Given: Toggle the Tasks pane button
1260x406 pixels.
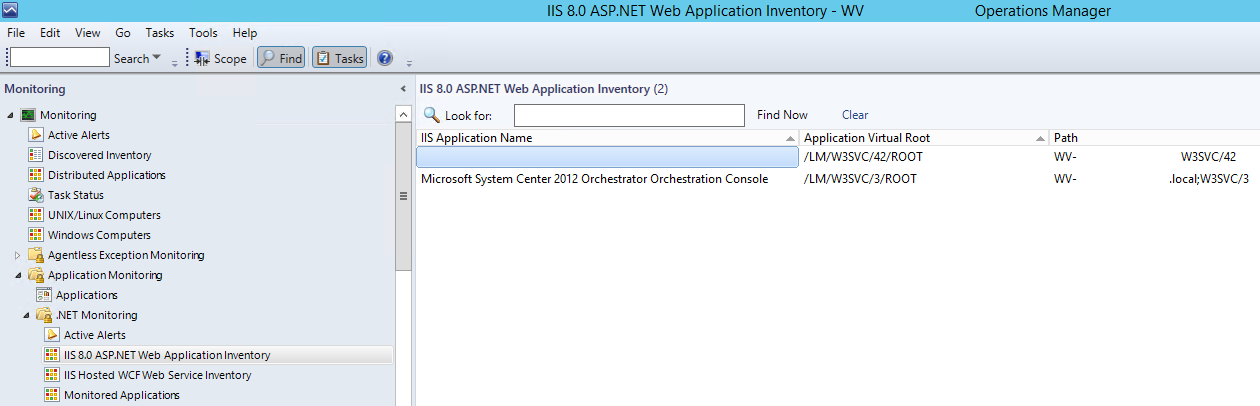Looking at the screenshot, I should [339, 59].
